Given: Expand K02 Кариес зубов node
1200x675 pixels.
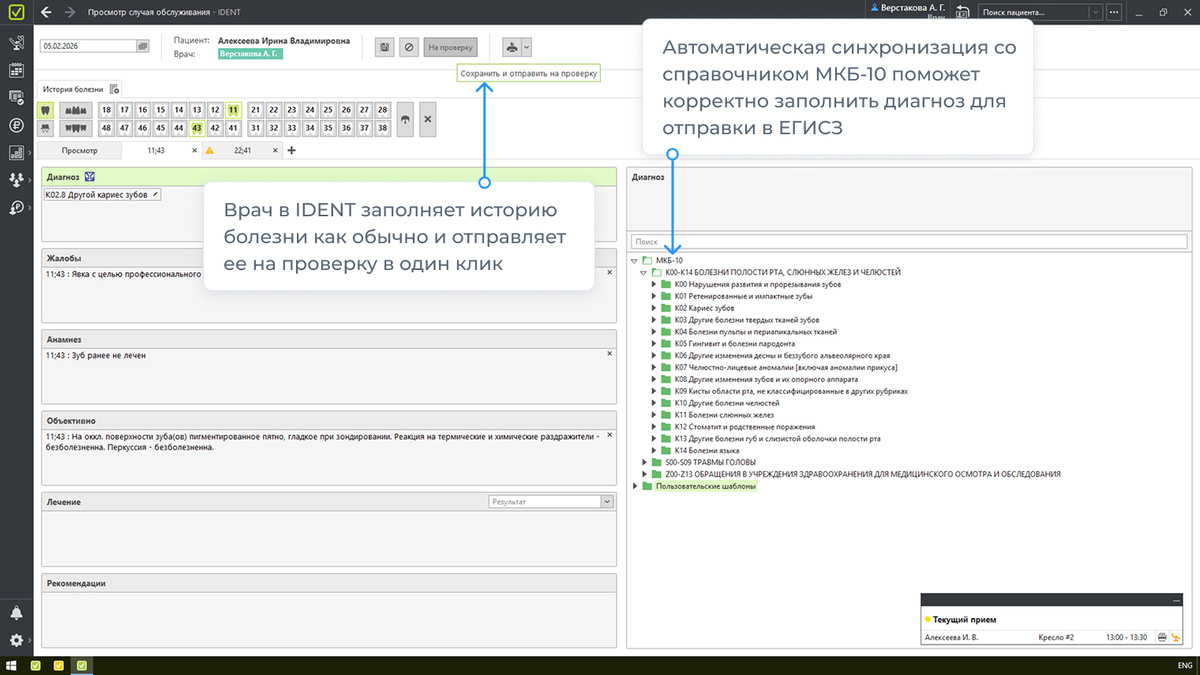Looking at the screenshot, I should (x=654, y=308).
